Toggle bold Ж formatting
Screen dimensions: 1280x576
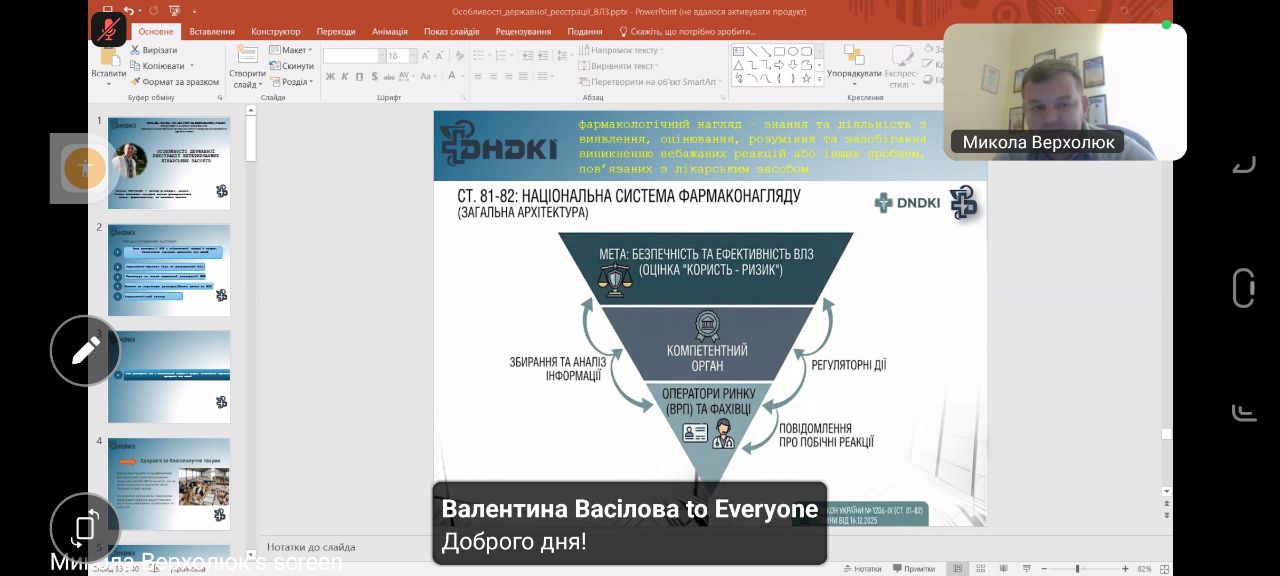click(x=331, y=76)
